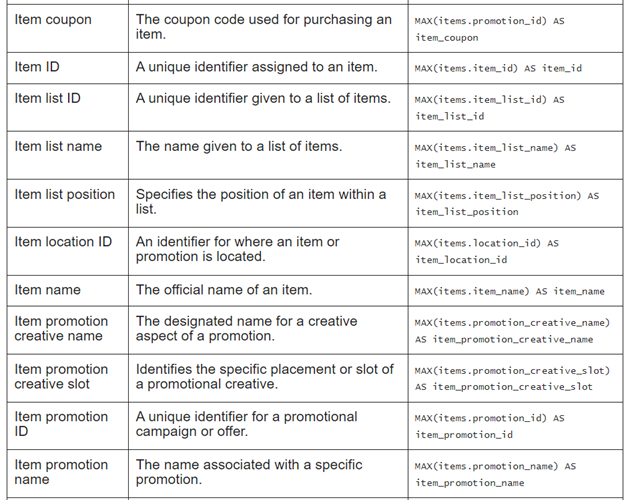This screenshot has height=500, width=626.
Task: Select the MAX(items.promotion_creative_slot) code cell
Action: (x=511, y=378)
